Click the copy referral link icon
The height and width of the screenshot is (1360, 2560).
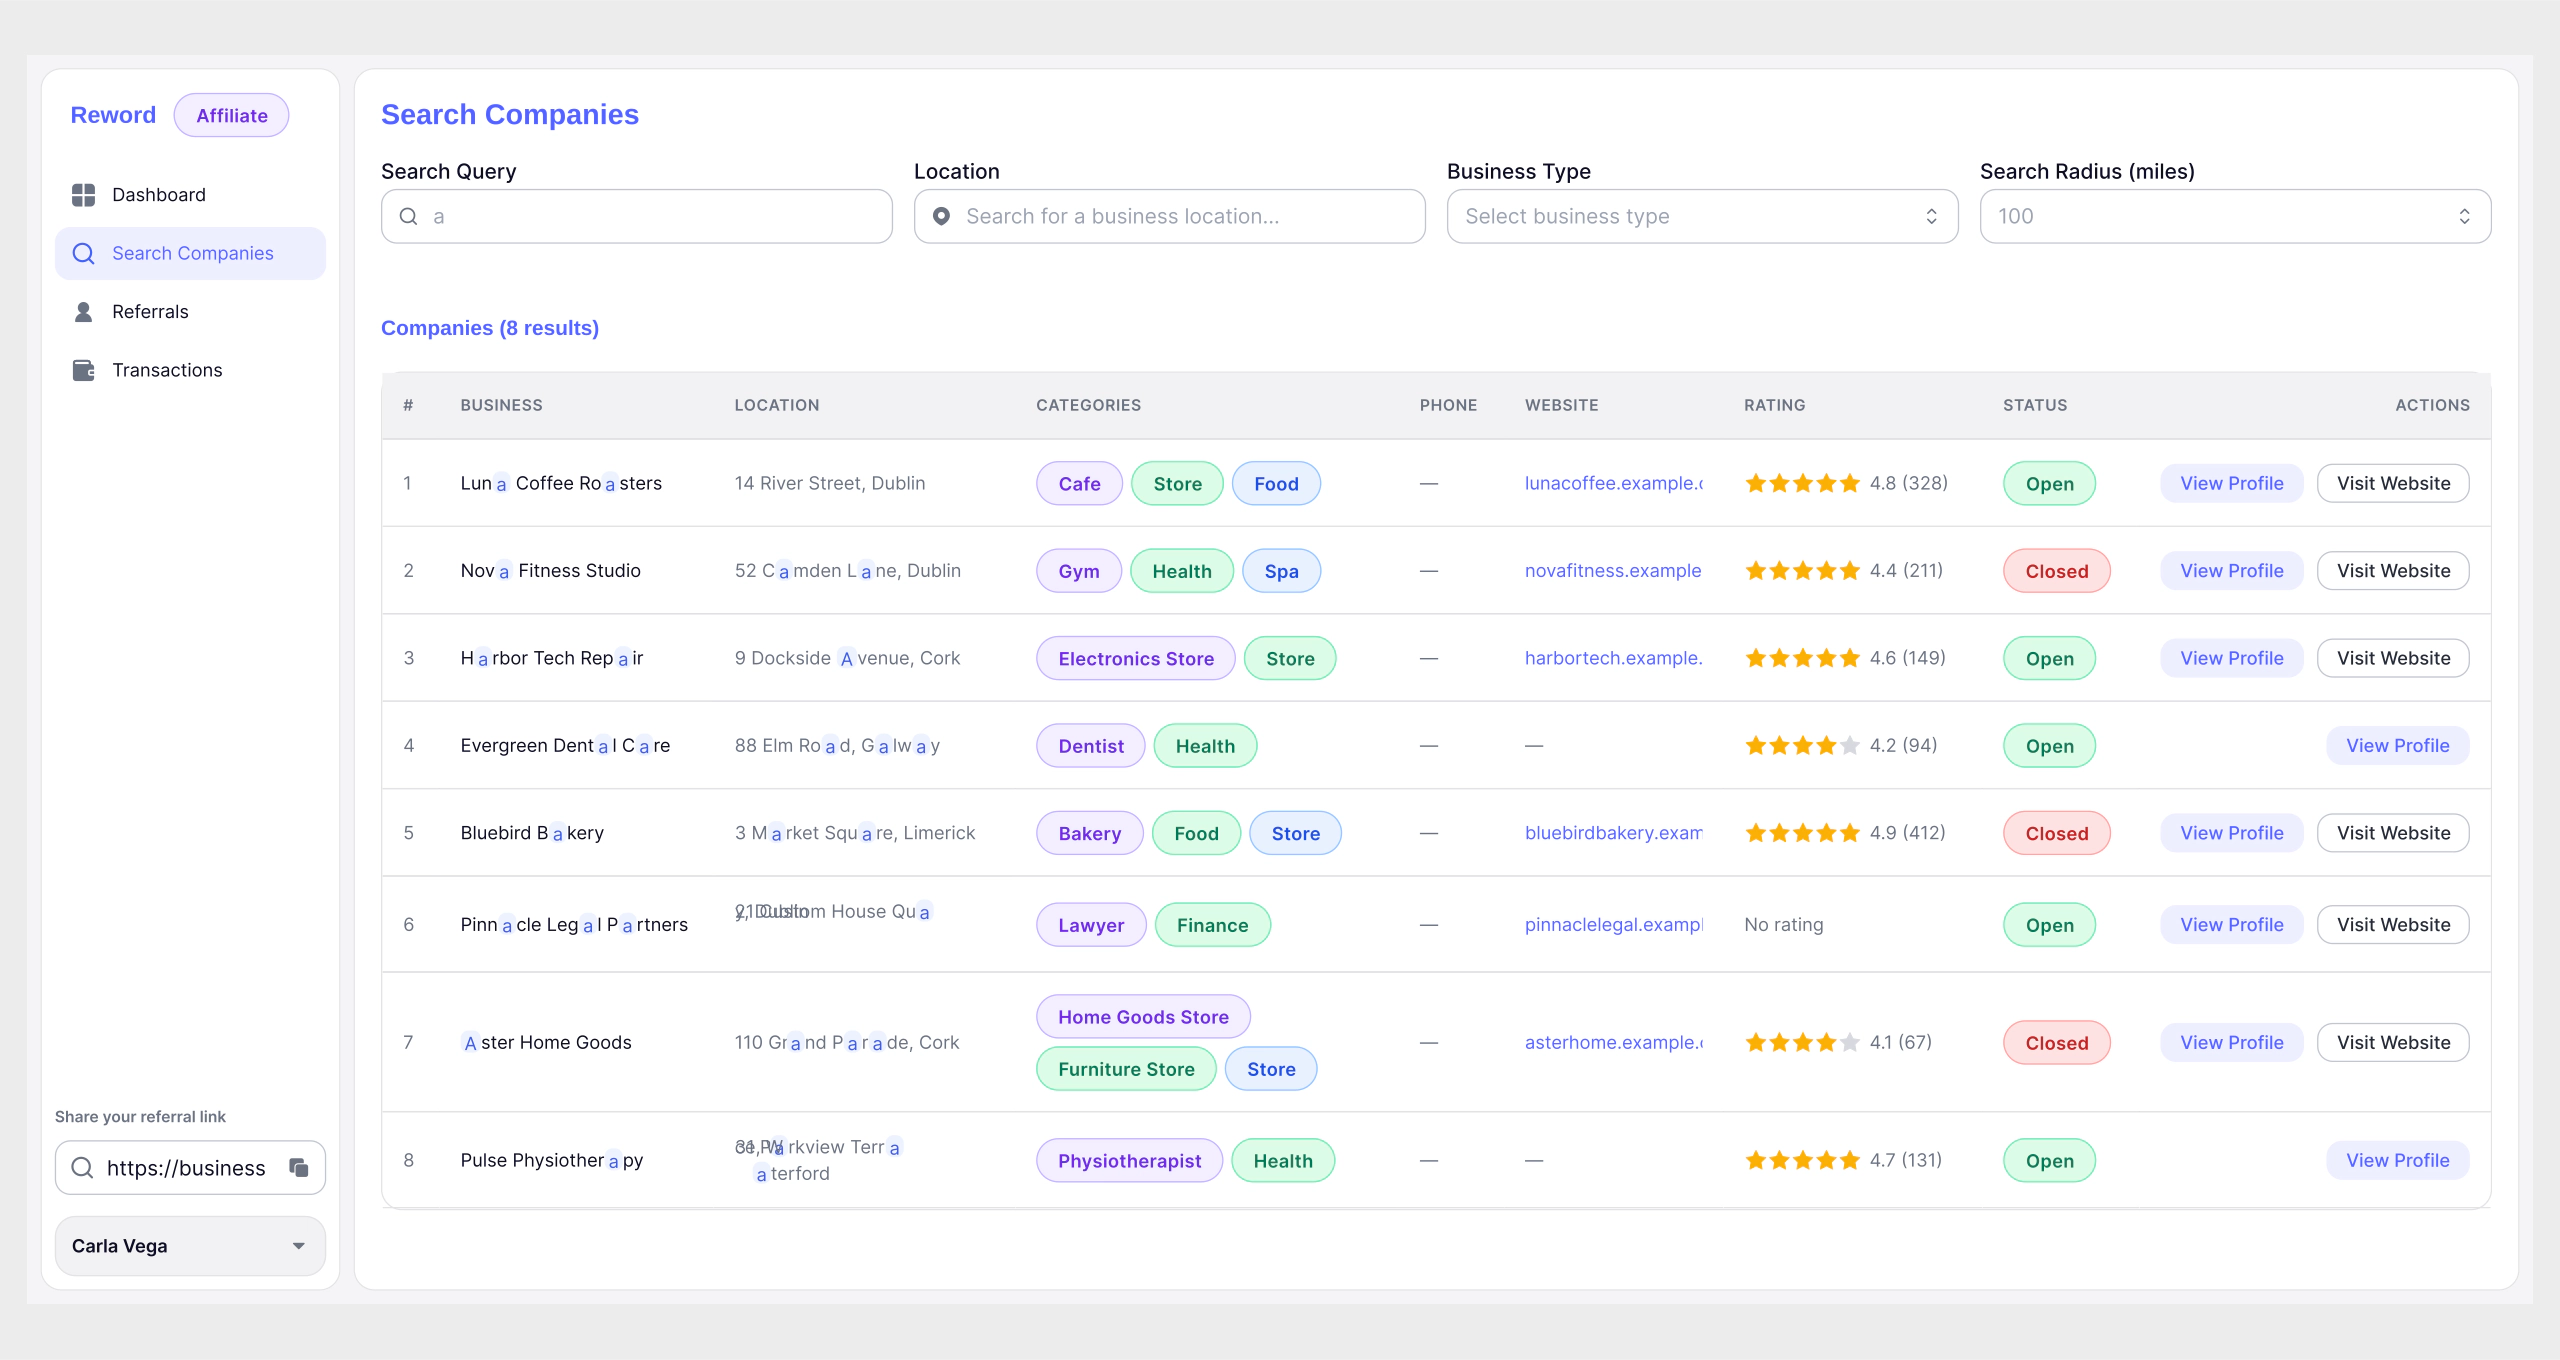pos(299,1167)
